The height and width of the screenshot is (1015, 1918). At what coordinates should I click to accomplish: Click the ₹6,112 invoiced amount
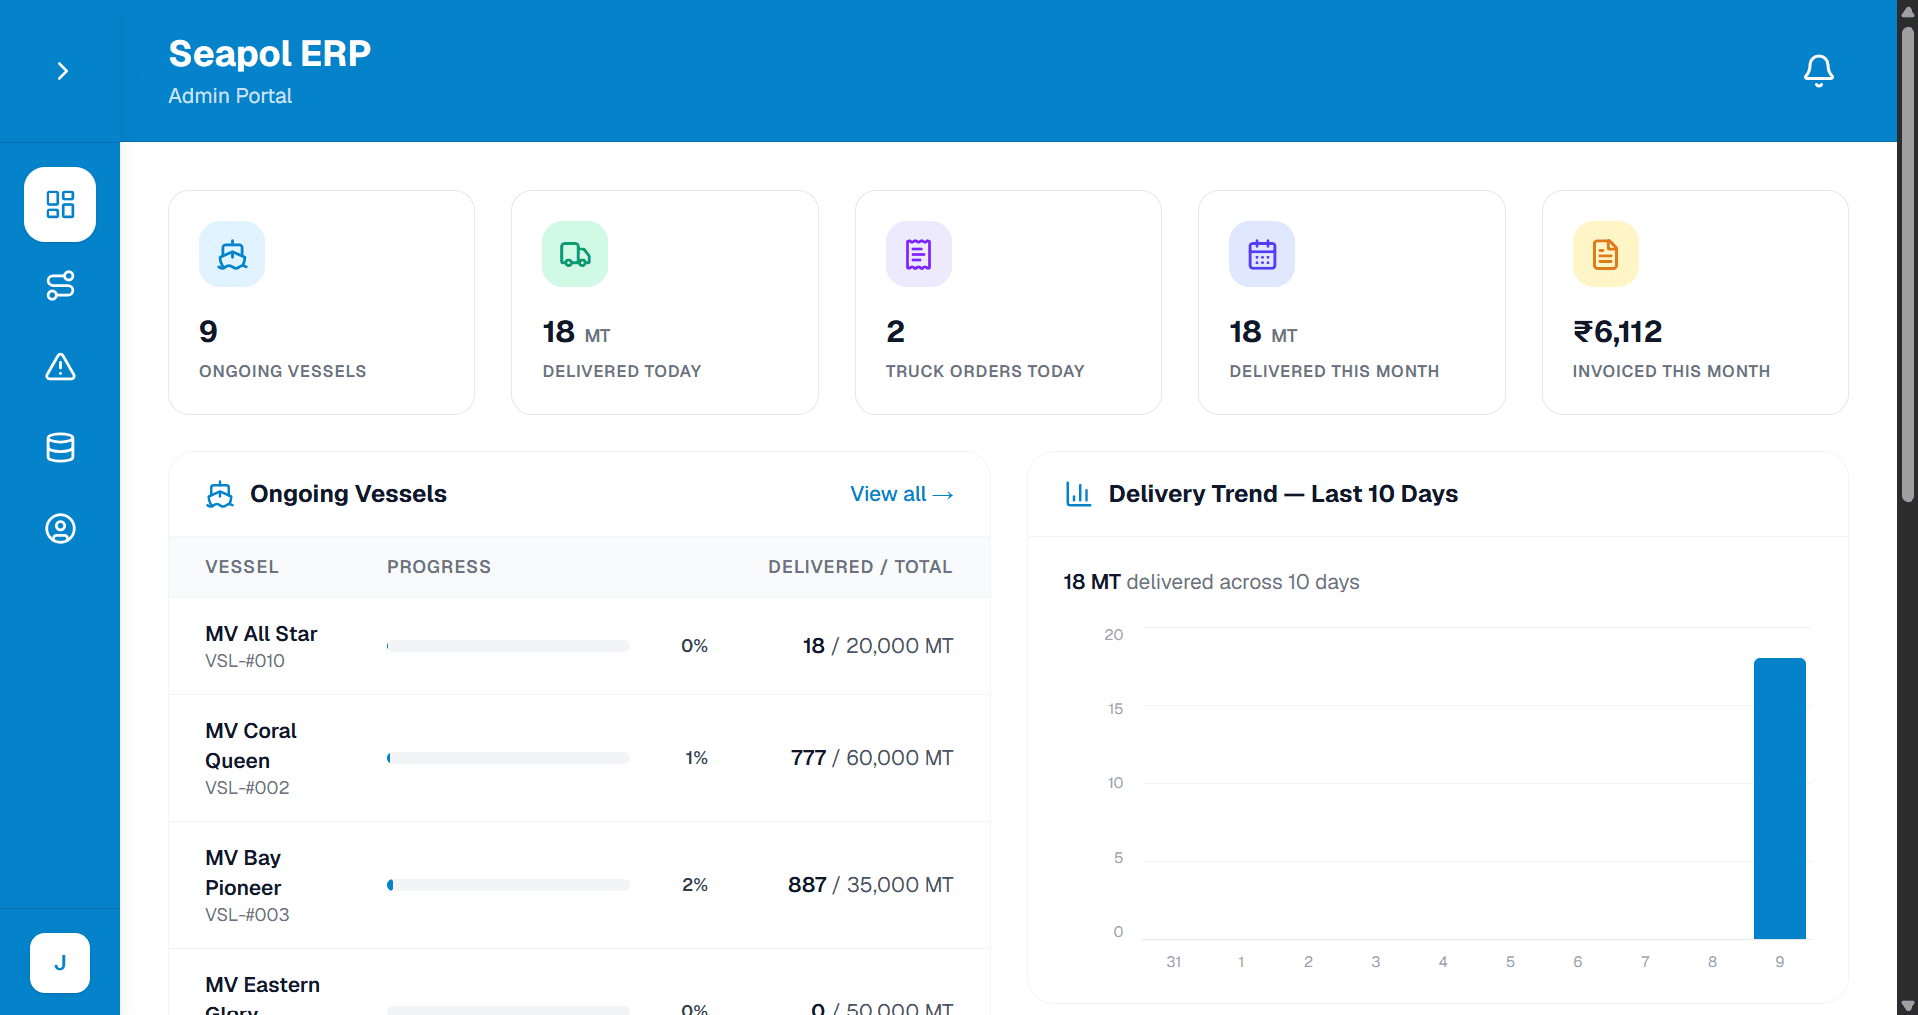click(x=1617, y=332)
